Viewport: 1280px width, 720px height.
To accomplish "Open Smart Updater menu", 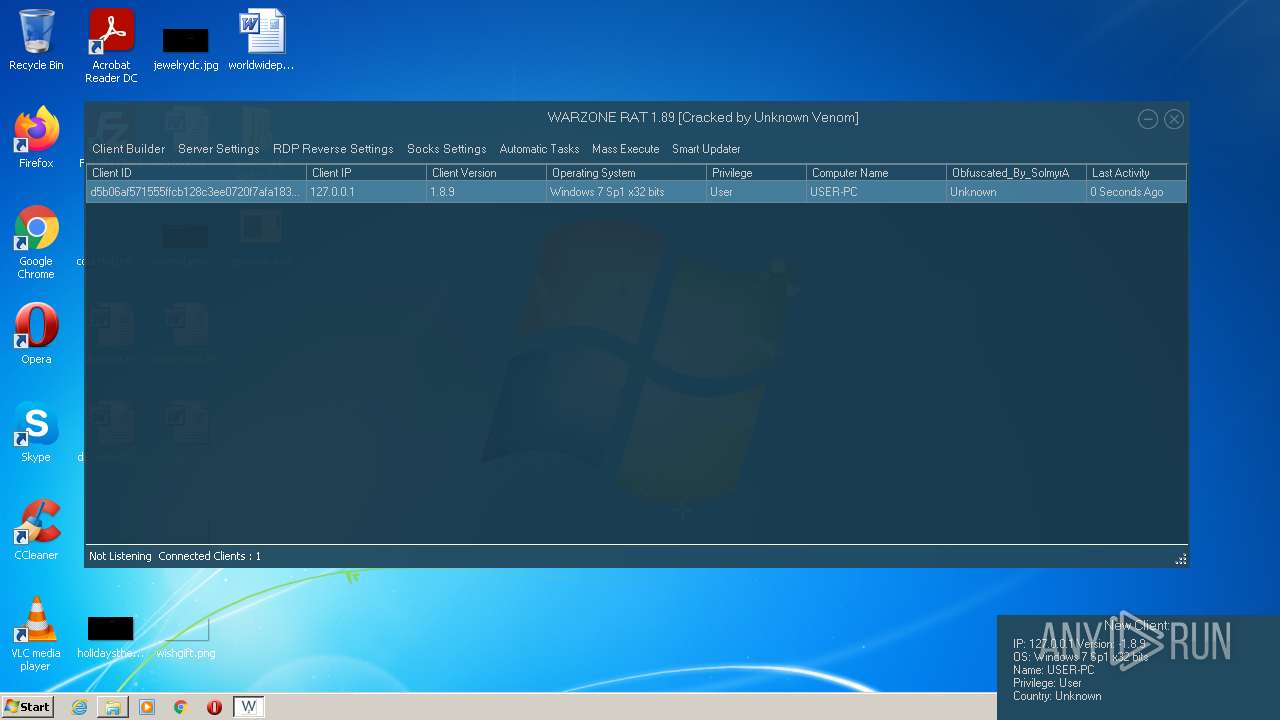I will pos(706,149).
